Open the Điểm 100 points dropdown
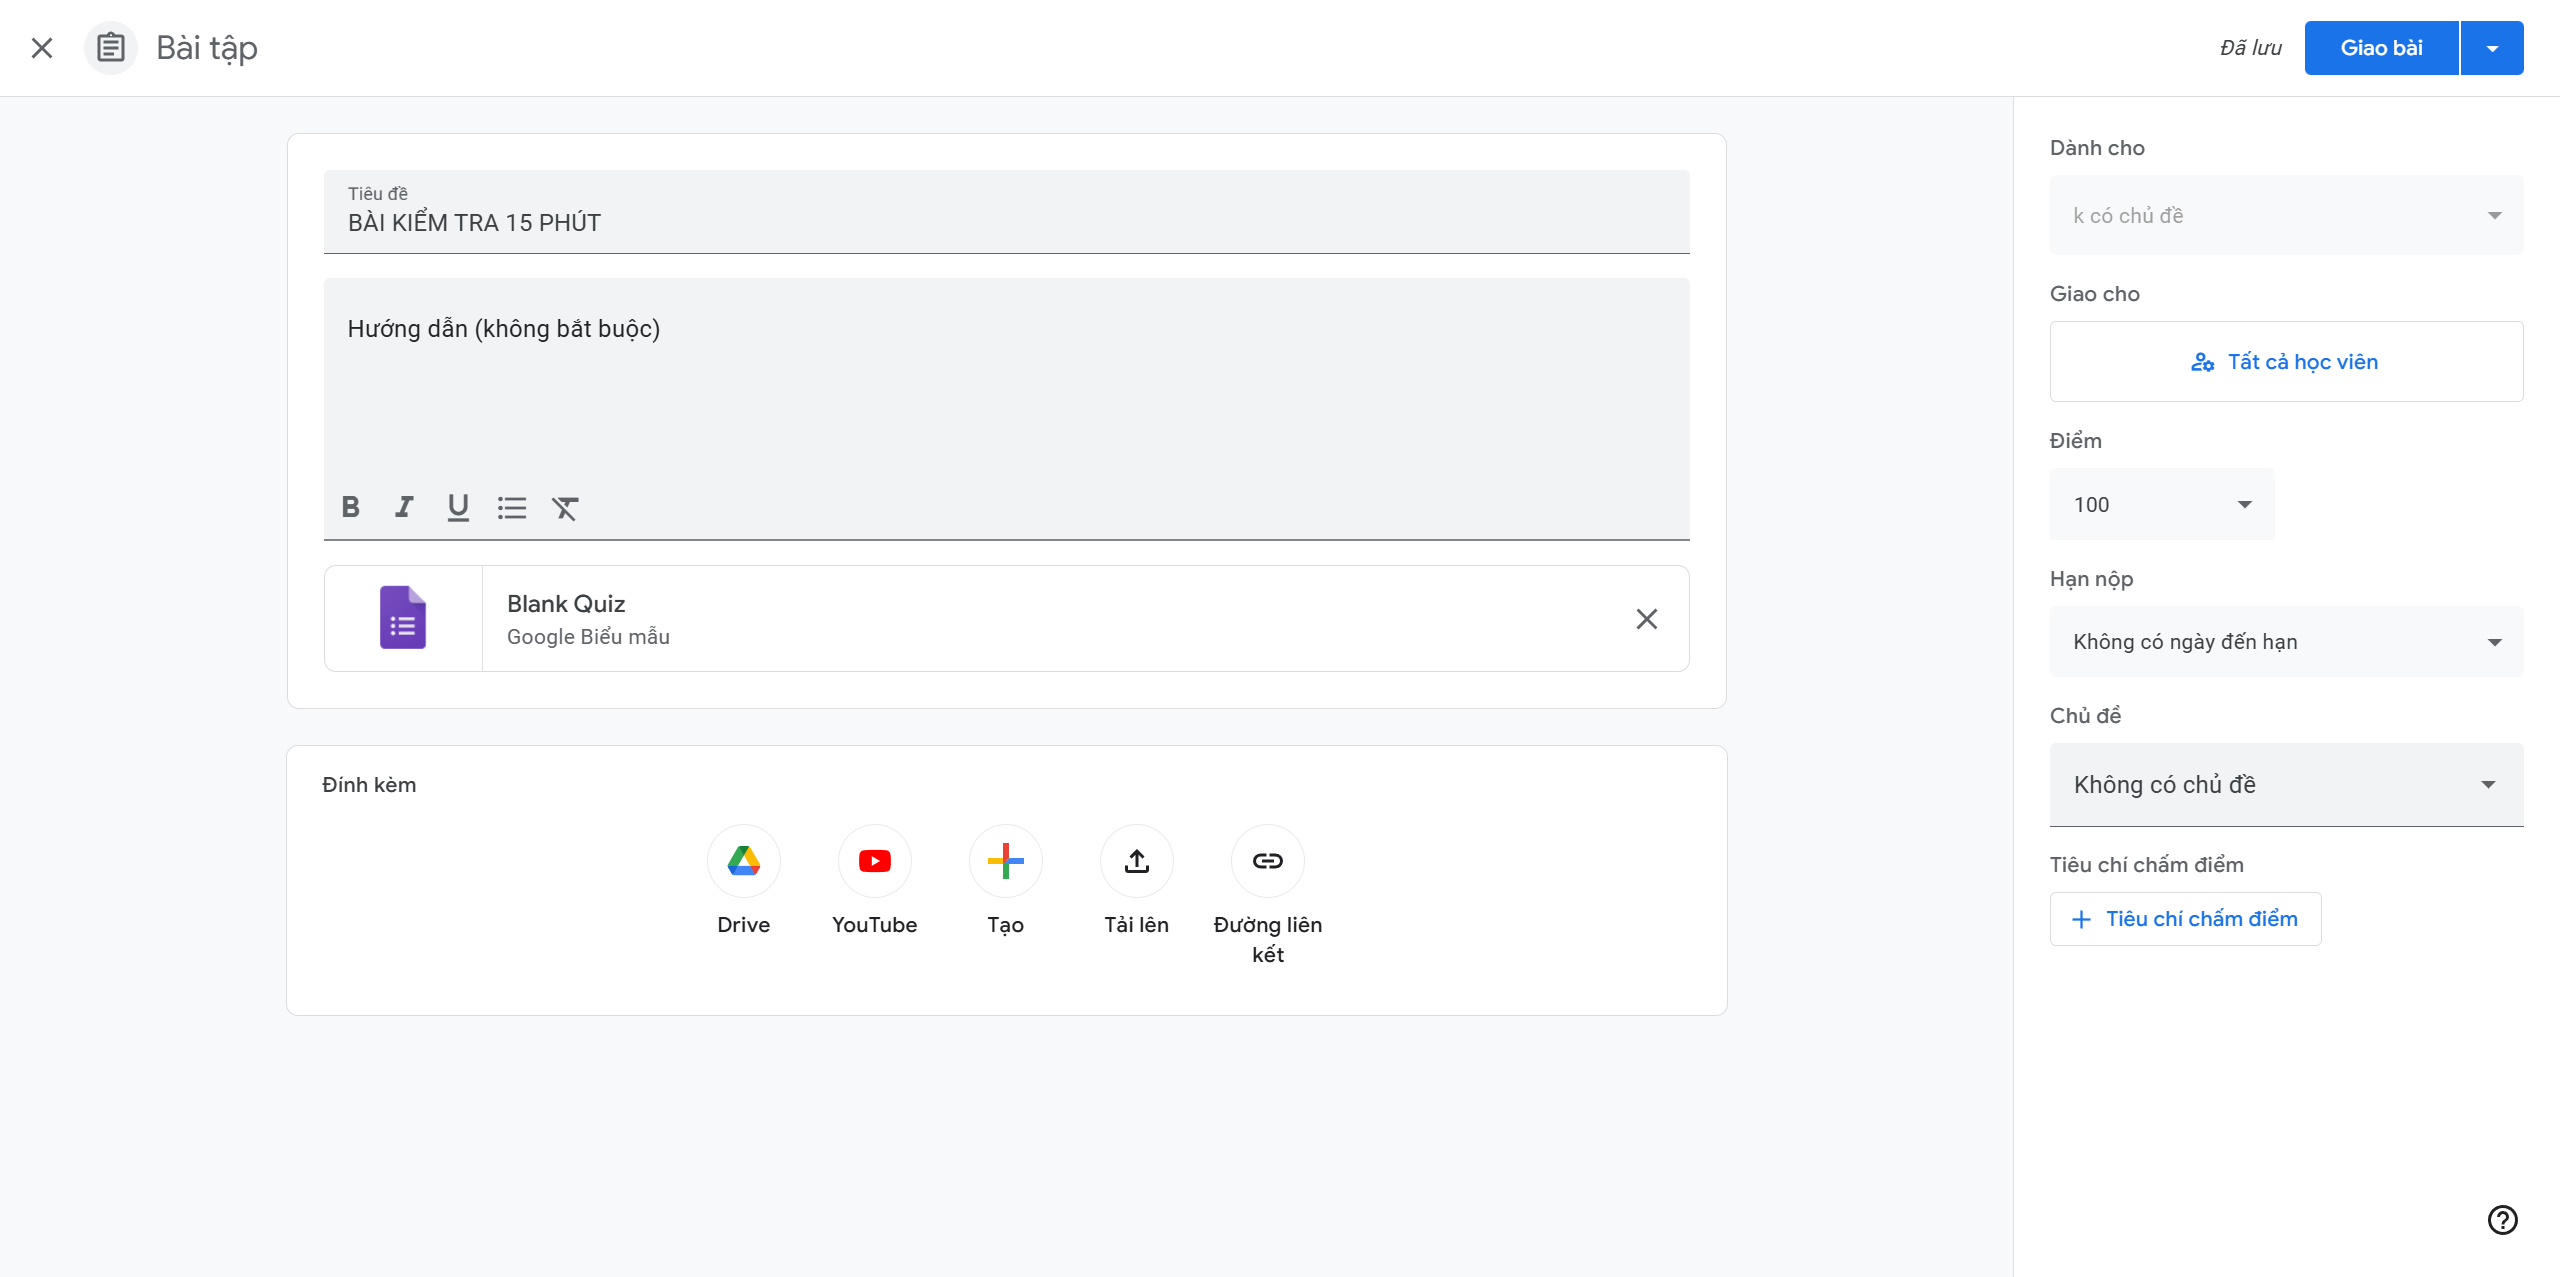This screenshot has height=1277, width=2560. [x=2161, y=505]
